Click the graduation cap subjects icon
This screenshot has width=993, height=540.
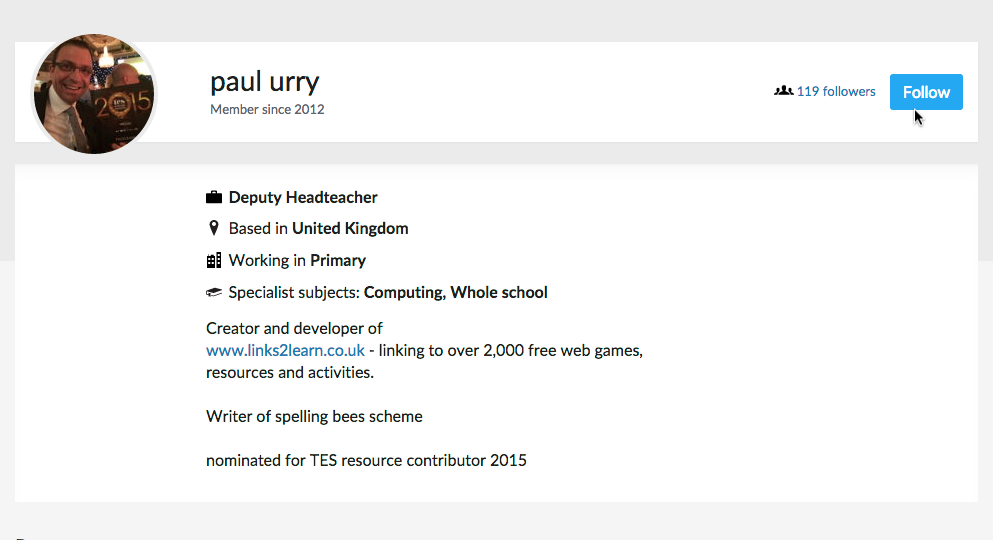coord(213,293)
